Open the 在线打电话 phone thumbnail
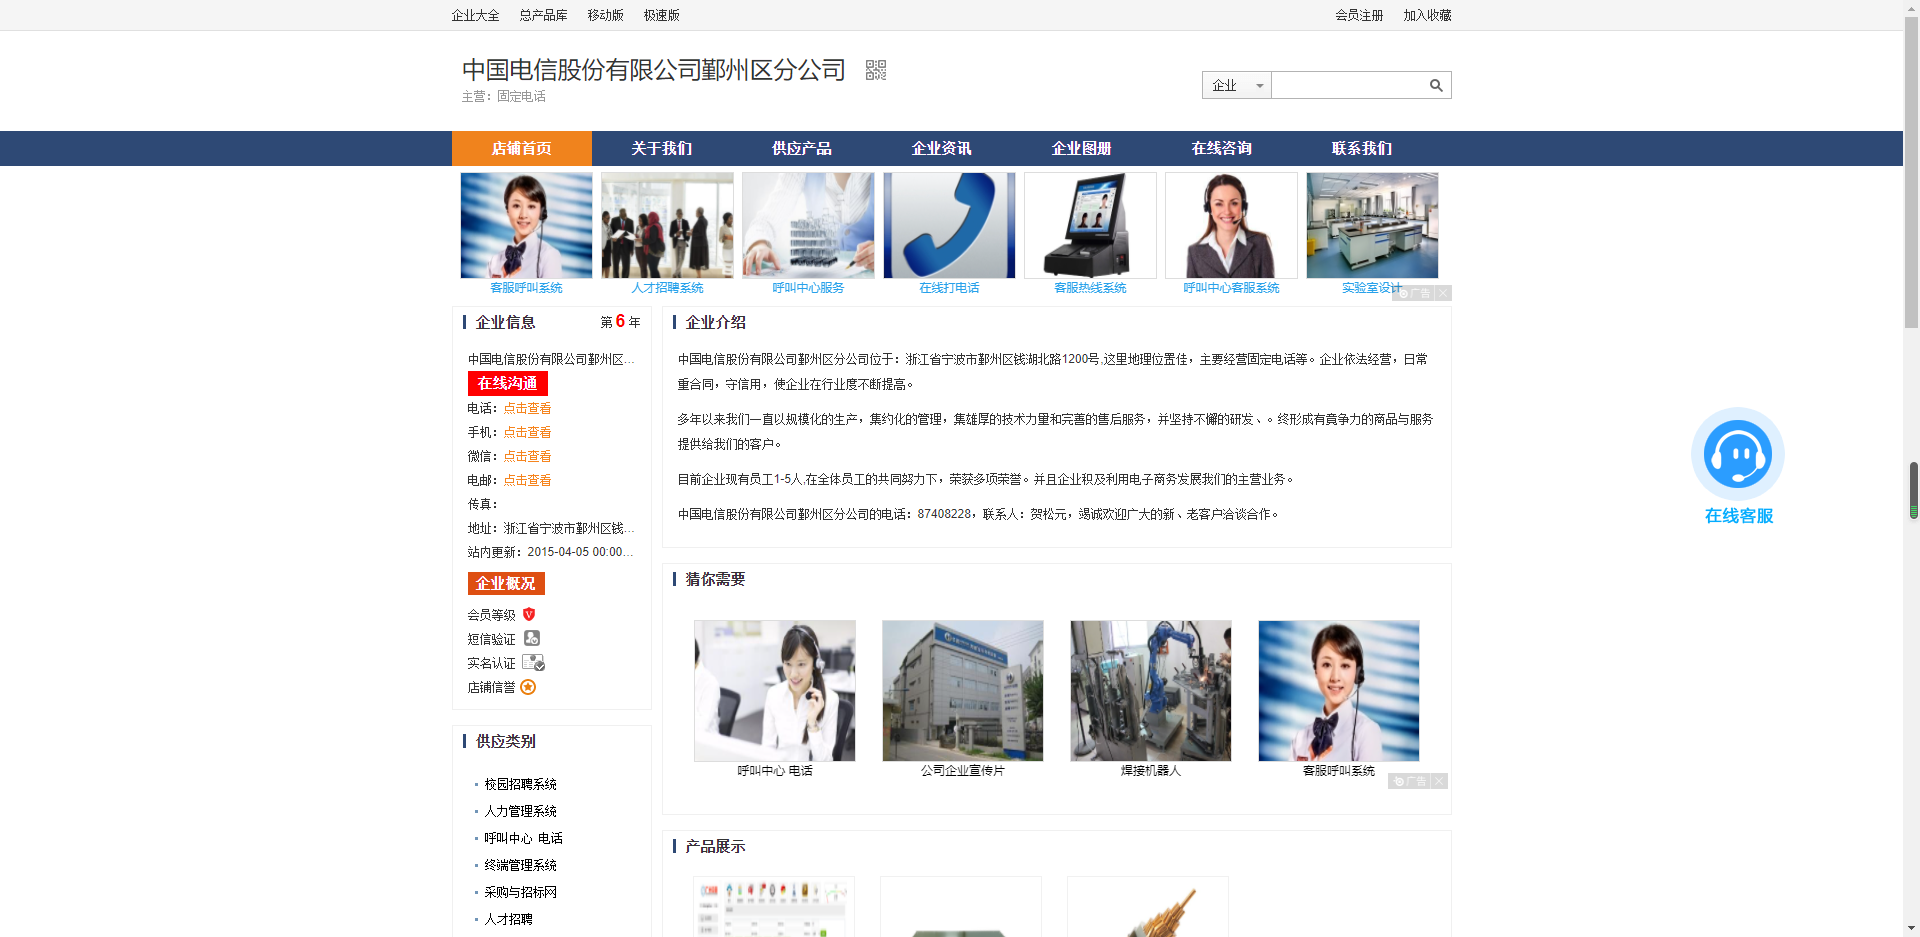Screen dimensions: 1920x937 [949, 225]
